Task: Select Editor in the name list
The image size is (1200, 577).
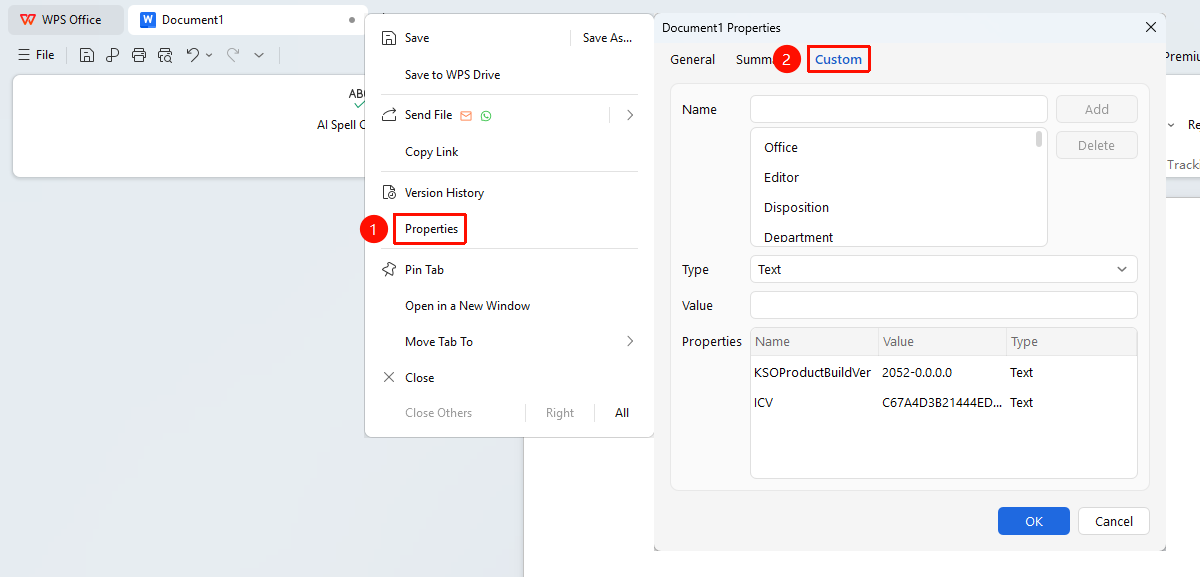Action: click(x=782, y=178)
